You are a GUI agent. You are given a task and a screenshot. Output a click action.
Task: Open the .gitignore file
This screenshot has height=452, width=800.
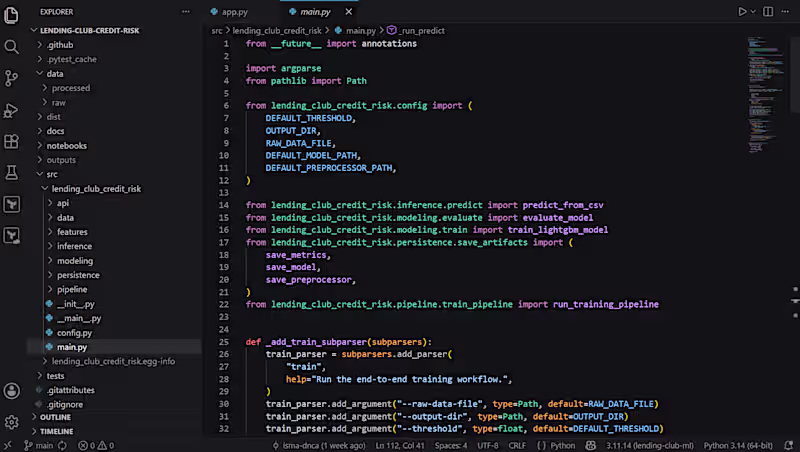coord(65,404)
